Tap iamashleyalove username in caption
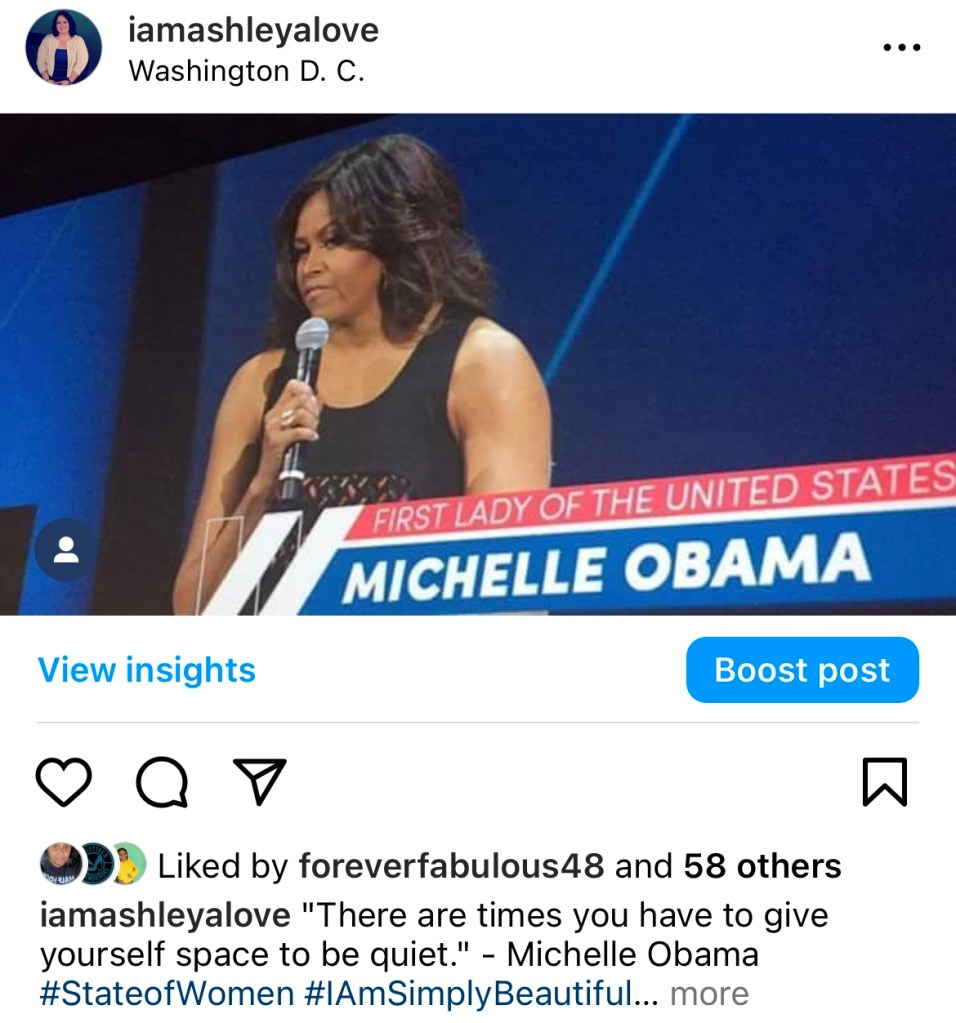 pos(165,915)
